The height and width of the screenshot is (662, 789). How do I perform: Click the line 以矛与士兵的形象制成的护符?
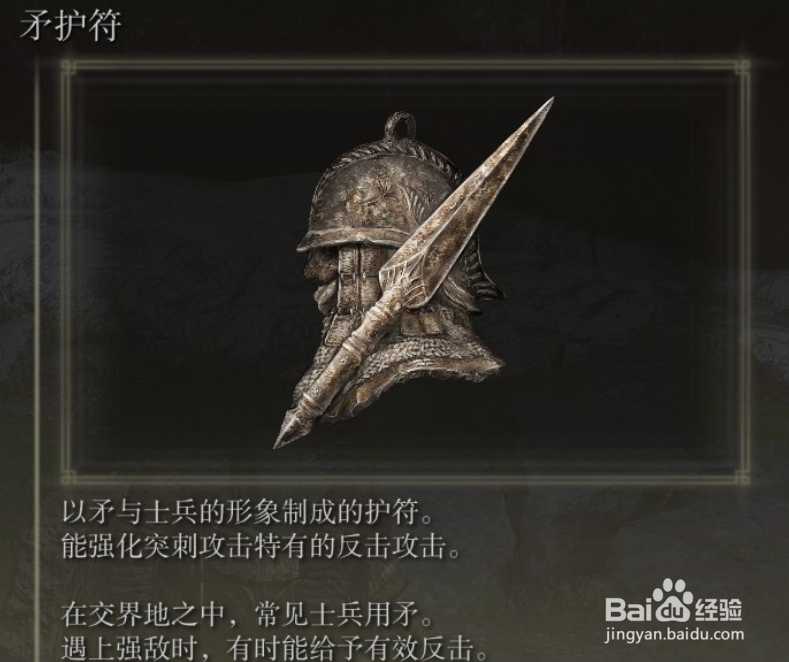(x=247, y=512)
